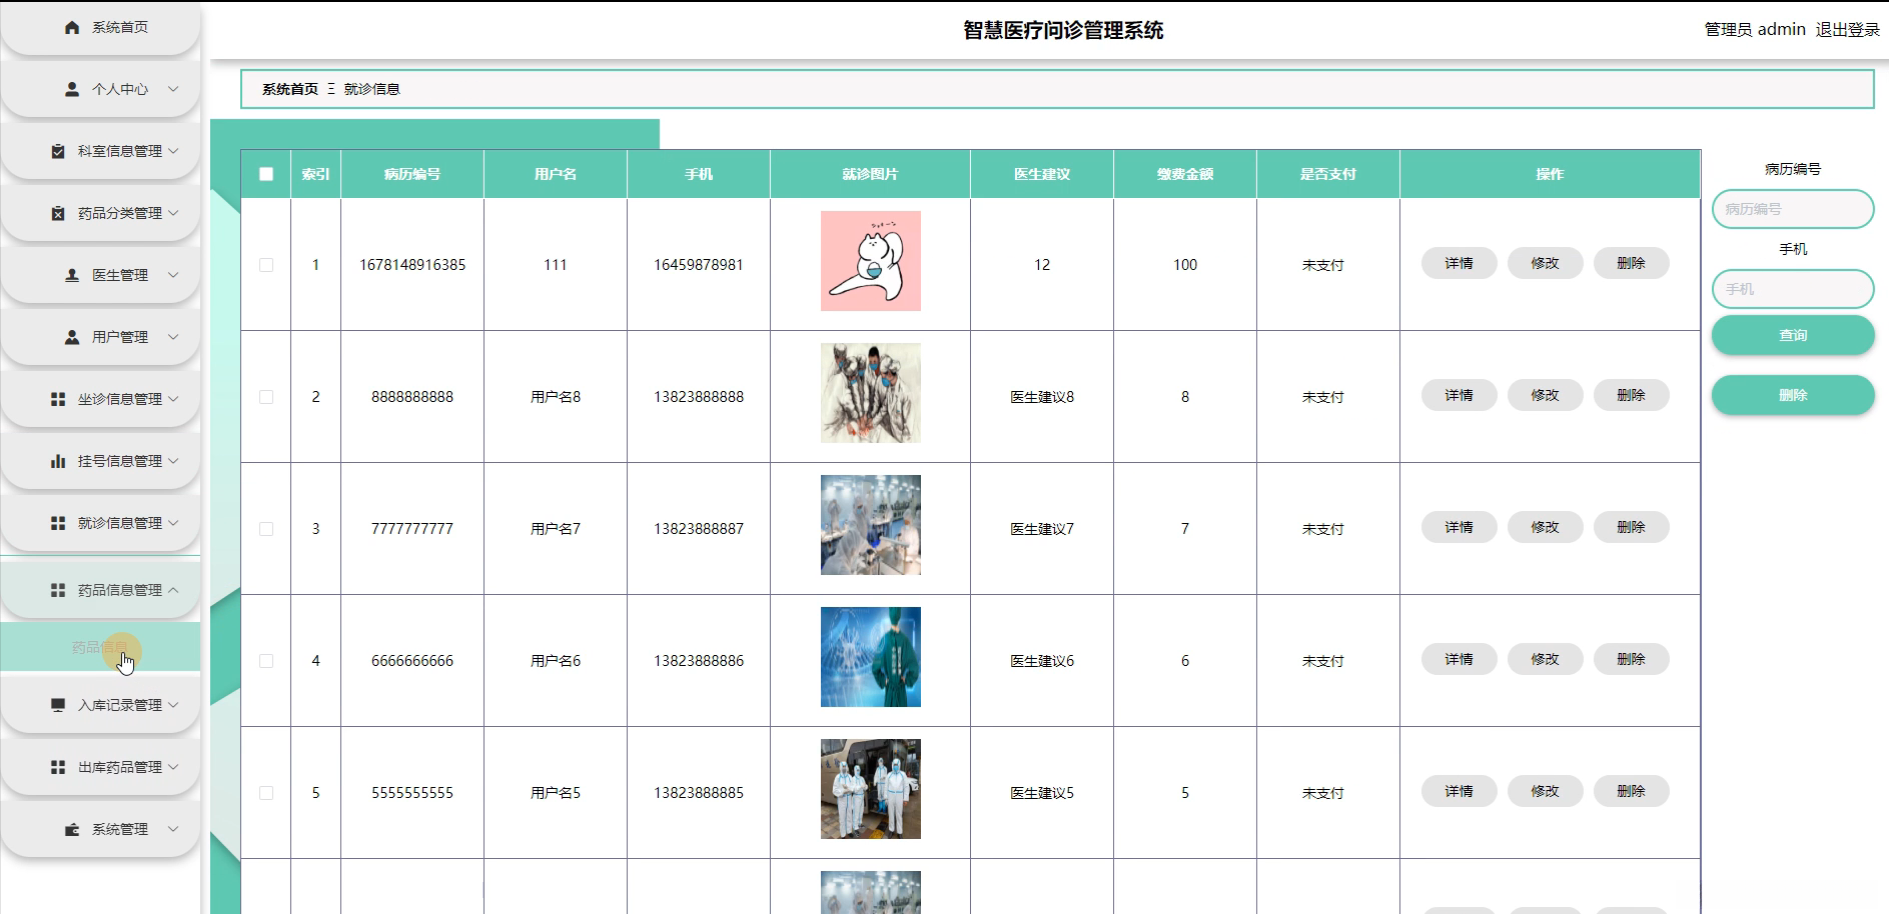Open the 出库药品管理 sidebar menu

pyautogui.click(x=100, y=767)
